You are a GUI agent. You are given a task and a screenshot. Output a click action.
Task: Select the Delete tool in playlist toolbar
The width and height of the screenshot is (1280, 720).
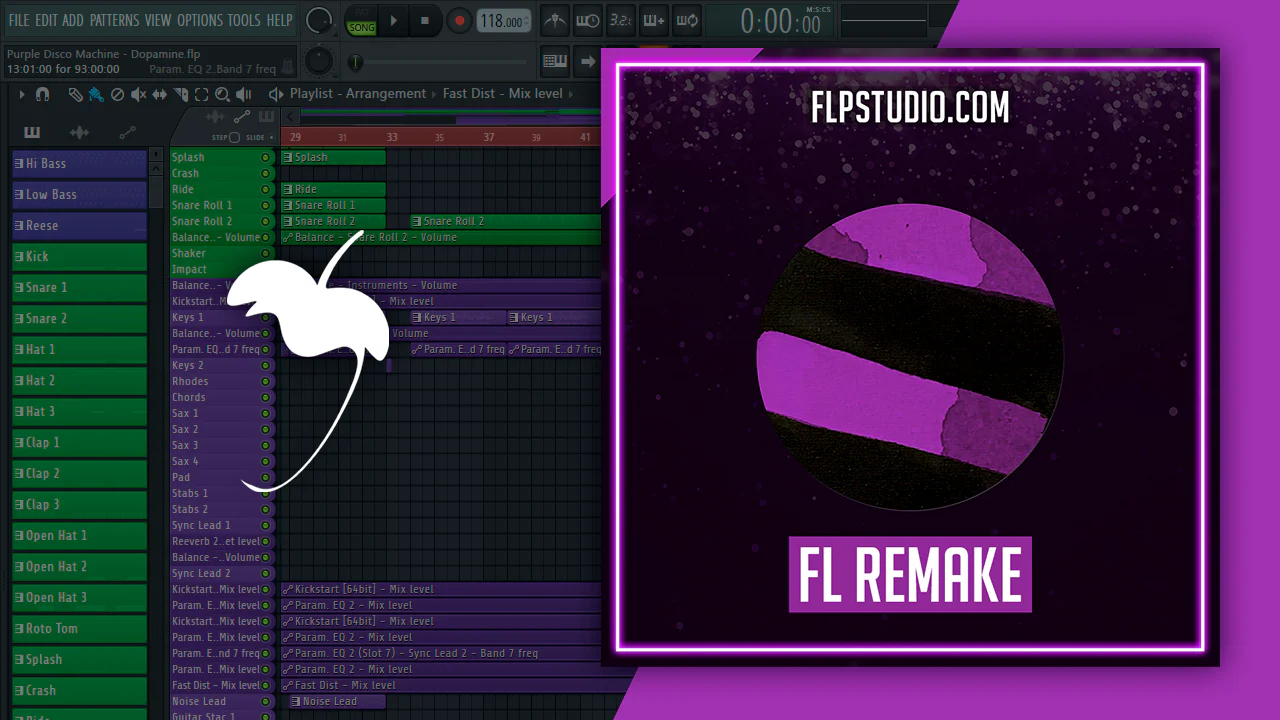[x=117, y=94]
